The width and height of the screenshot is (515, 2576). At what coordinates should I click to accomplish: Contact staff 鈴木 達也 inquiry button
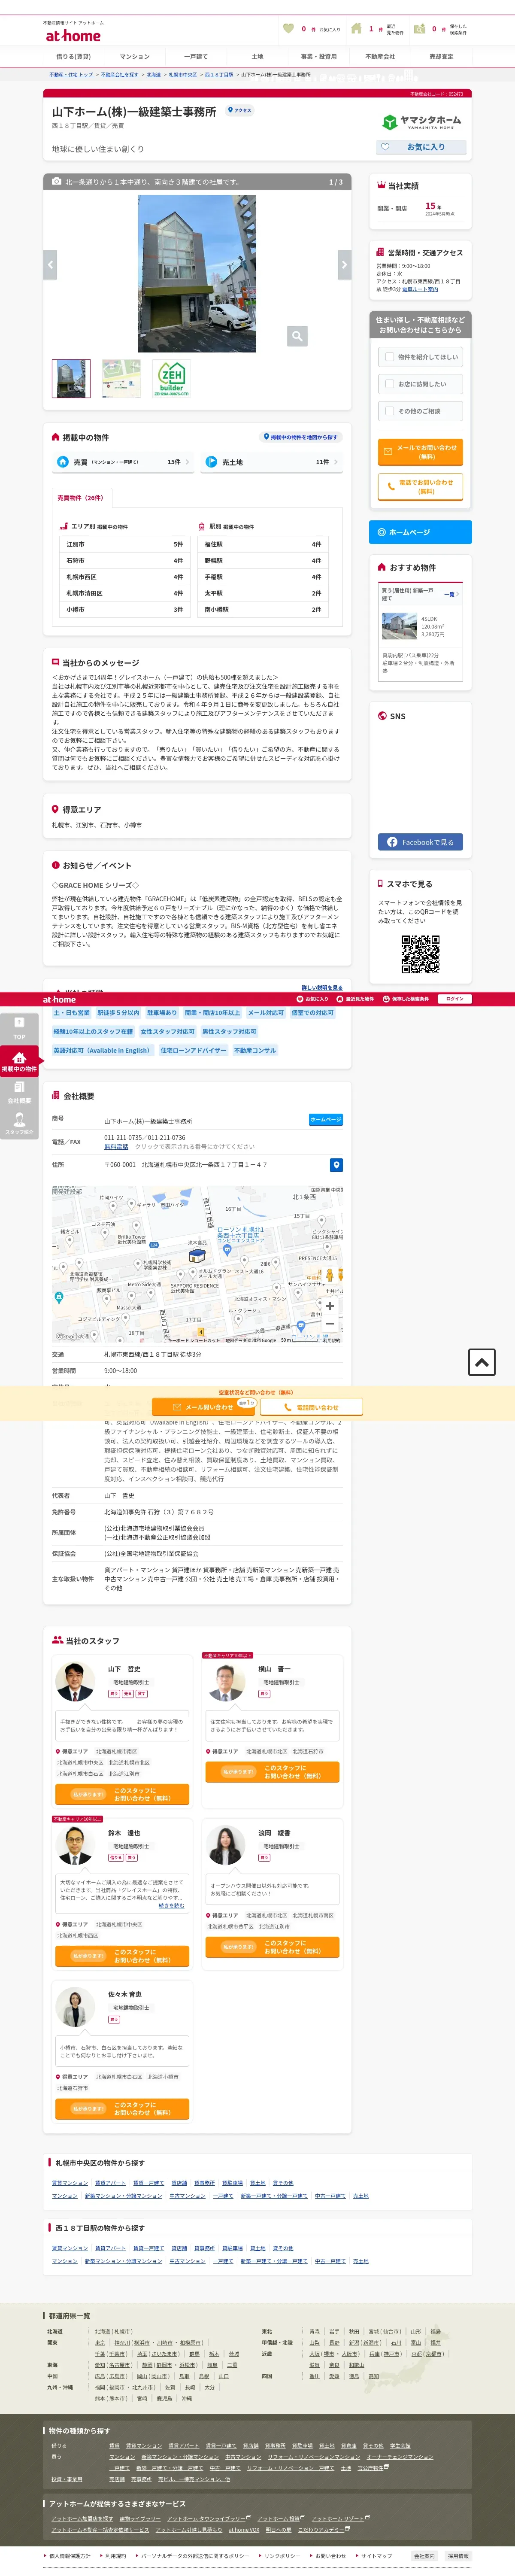point(121,1955)
